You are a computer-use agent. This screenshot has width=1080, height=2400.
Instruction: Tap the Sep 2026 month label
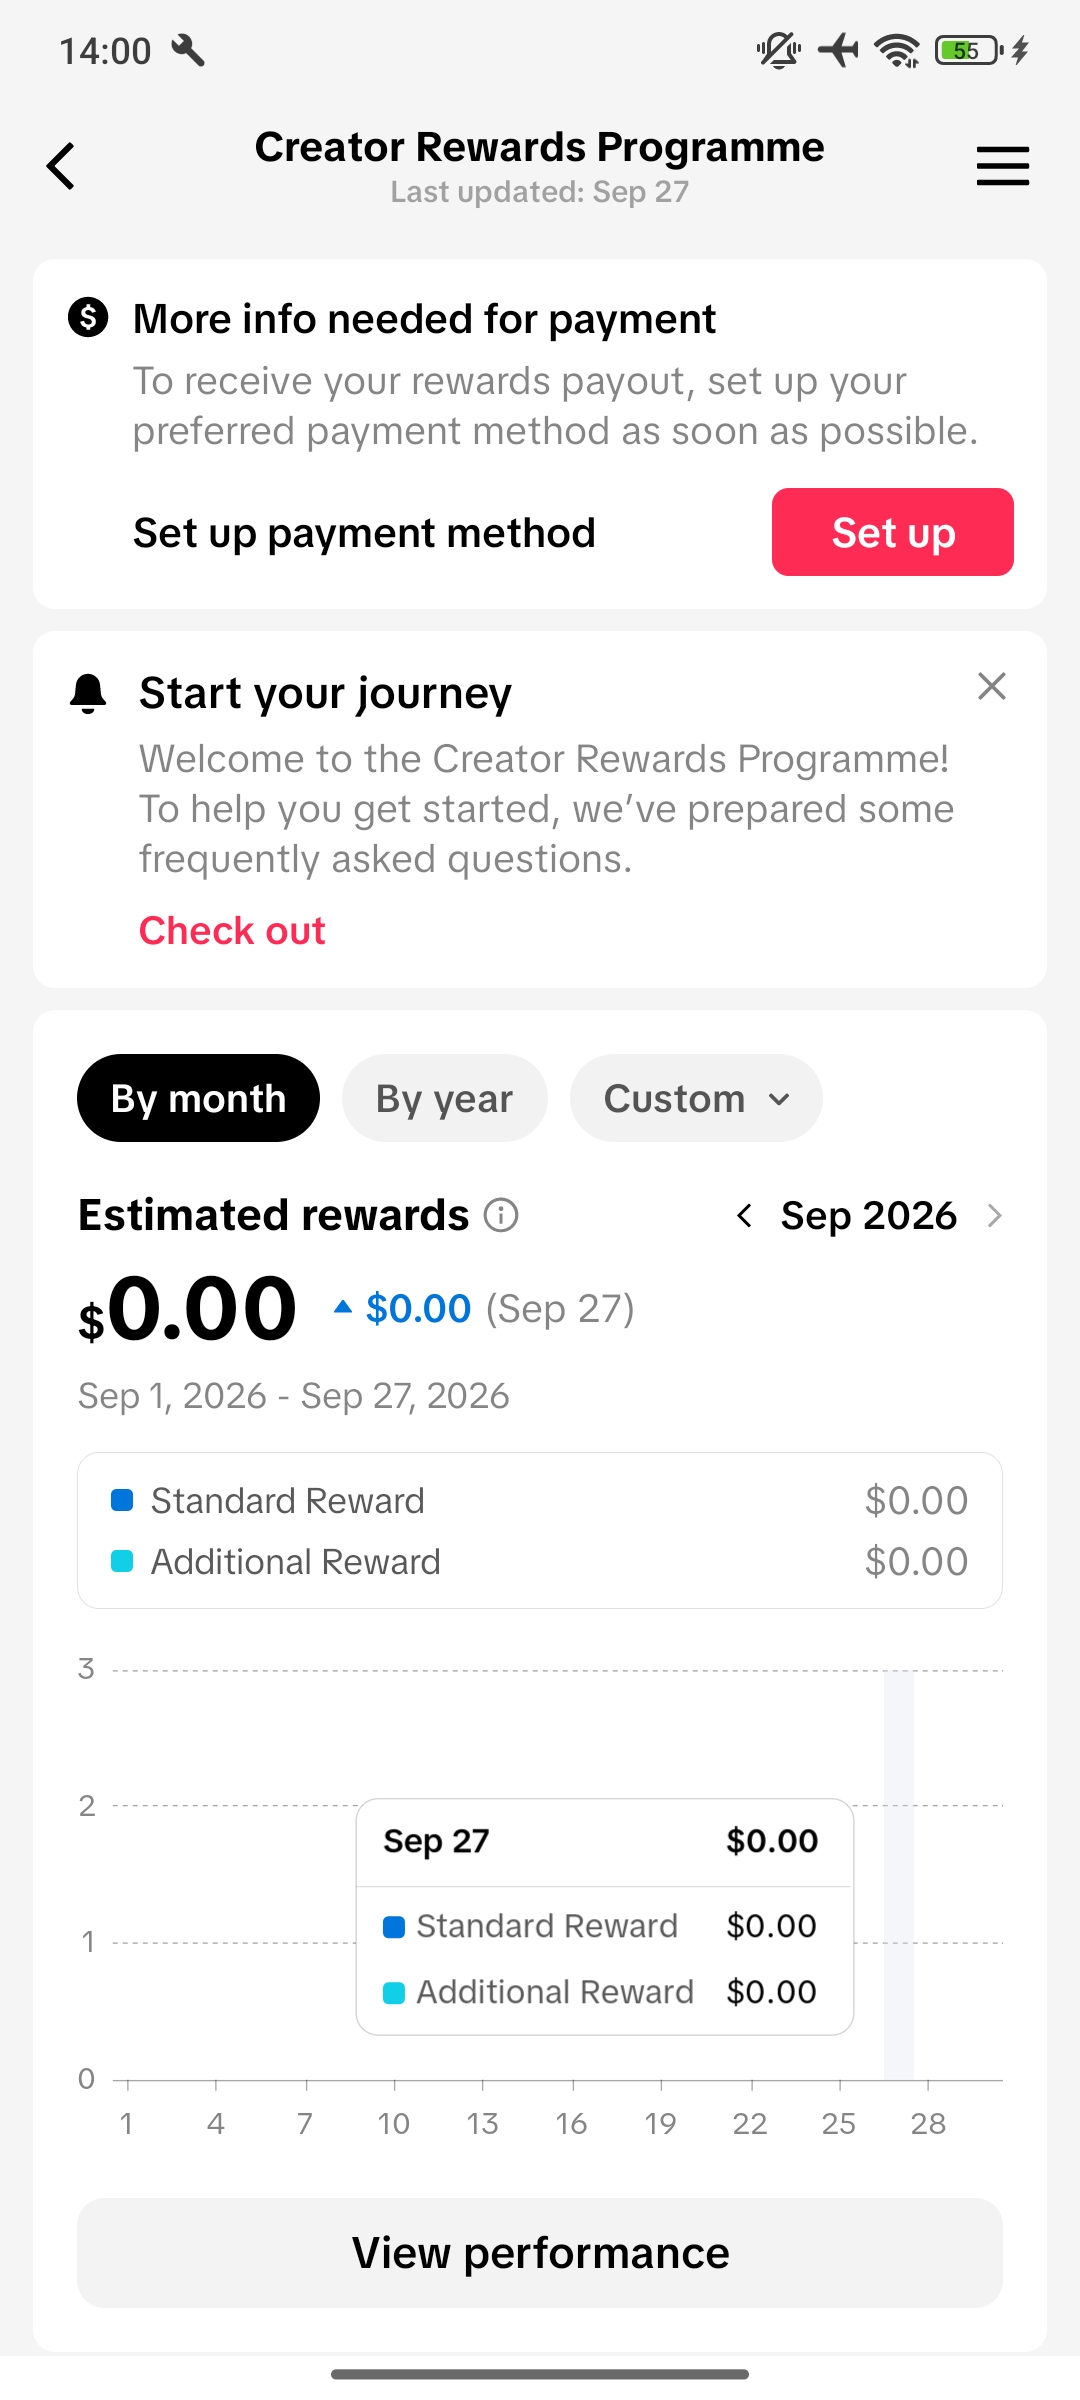pos(869,1216)
